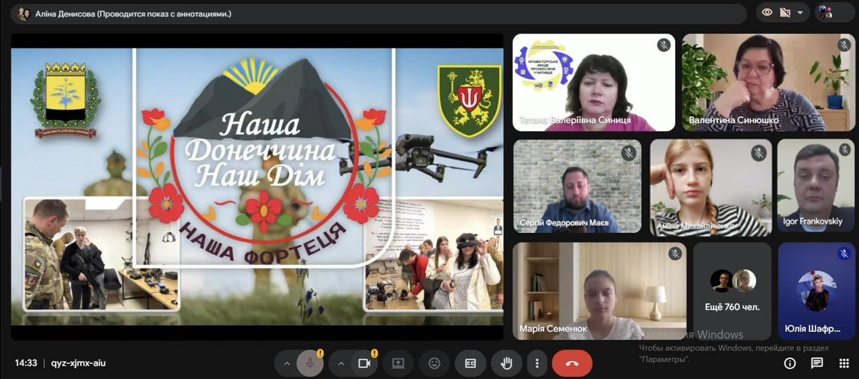Click the eye icon in the top-right pill
Image resolution: width=859 pixels, height=379 pixels.
point(768,12)
